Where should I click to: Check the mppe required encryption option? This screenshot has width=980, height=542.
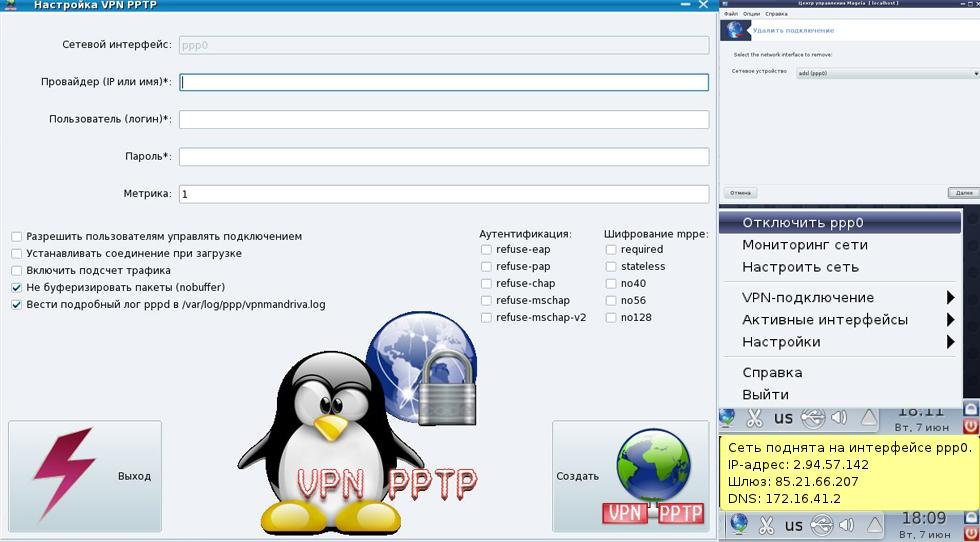(x=611, y=249)
